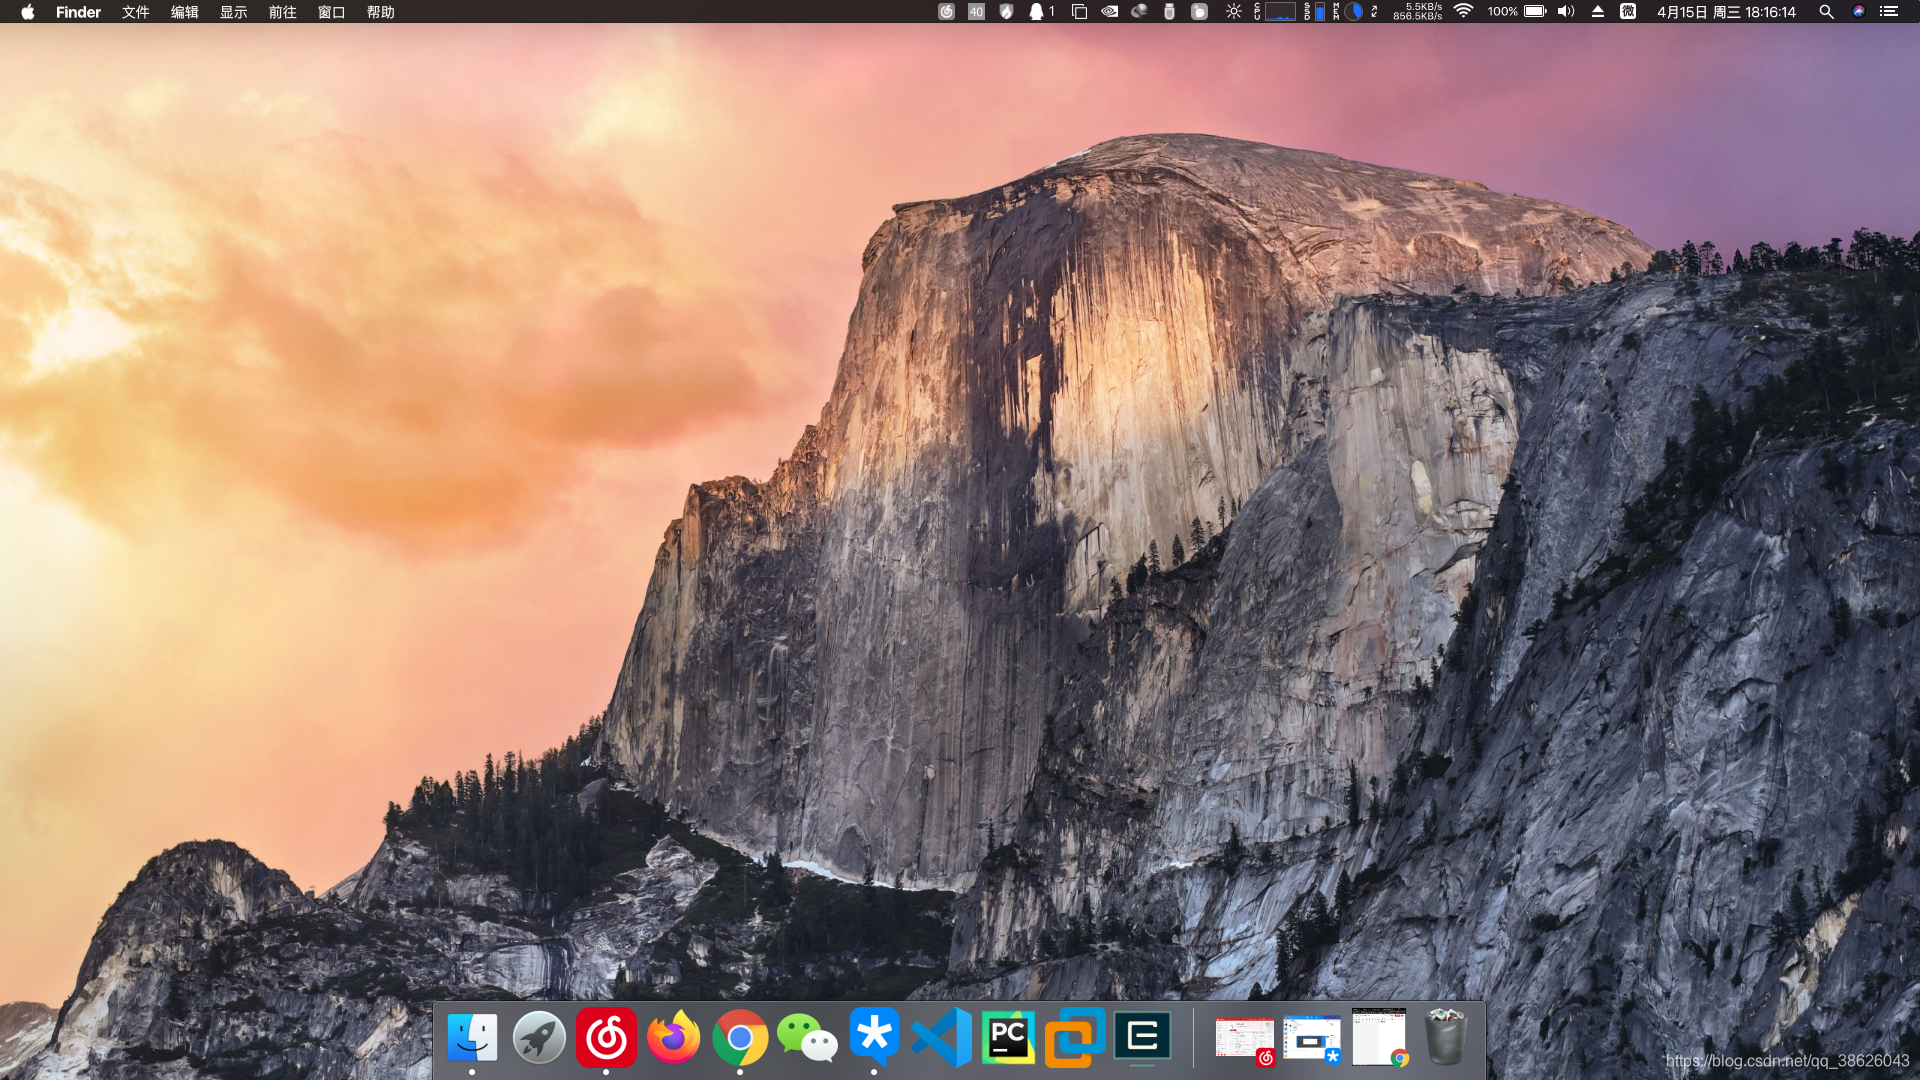Screen dimensions: 1920x1080
Task: Open WeChat from the Dock
Action: 807,1038
